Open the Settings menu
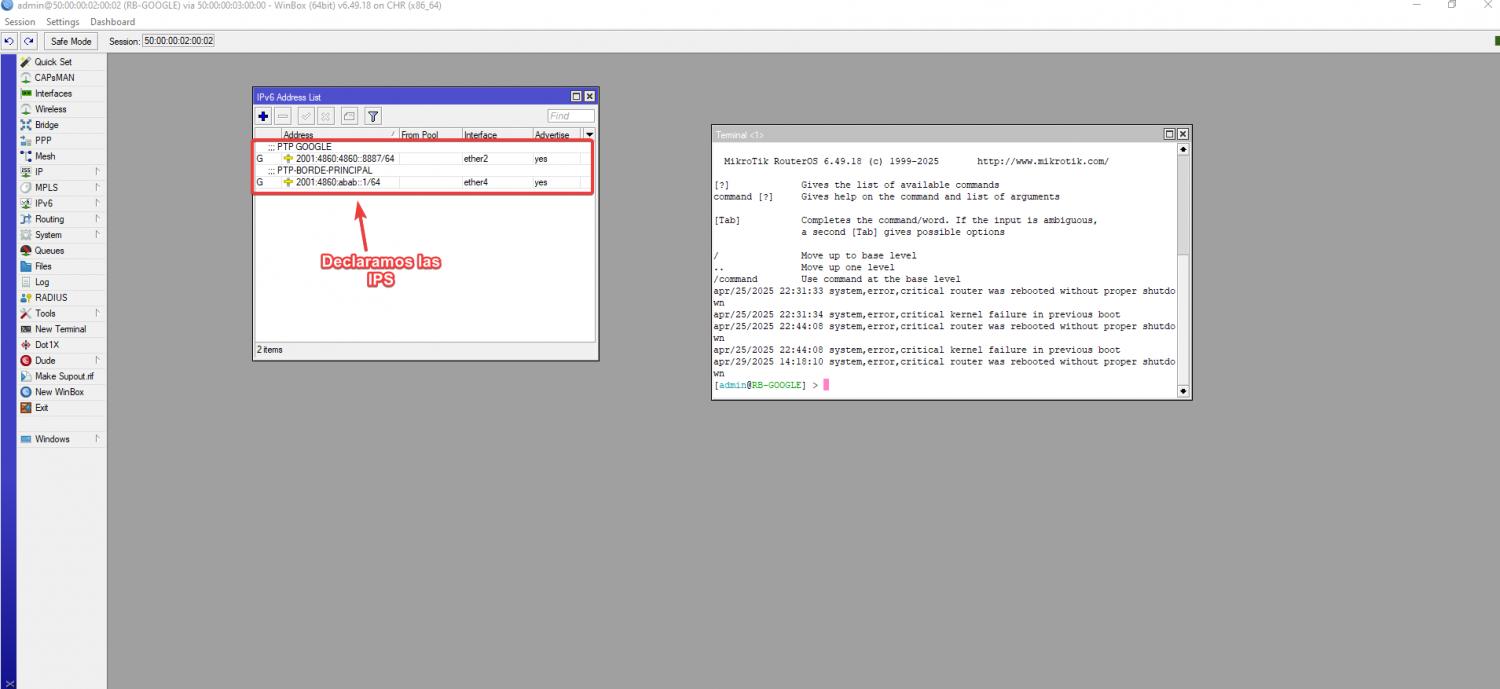 [62, 22]
